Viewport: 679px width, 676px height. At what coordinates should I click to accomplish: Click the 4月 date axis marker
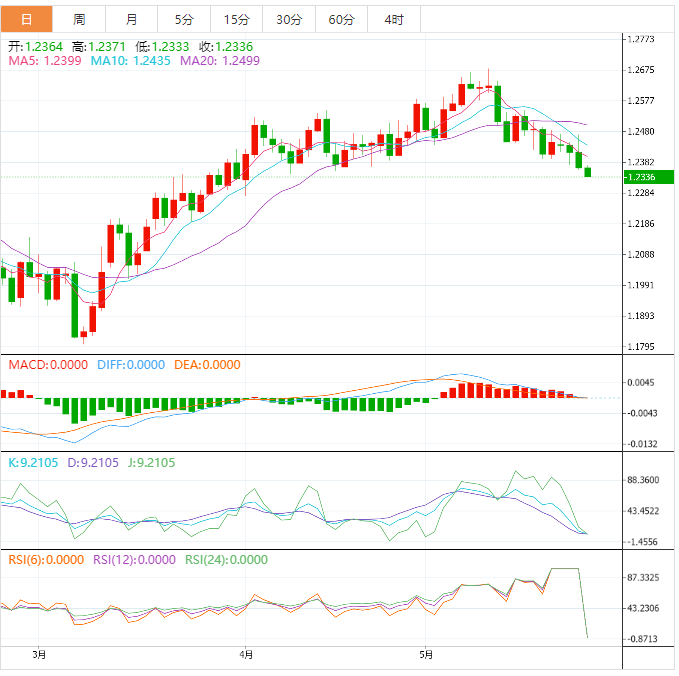[x=246, y=655]
